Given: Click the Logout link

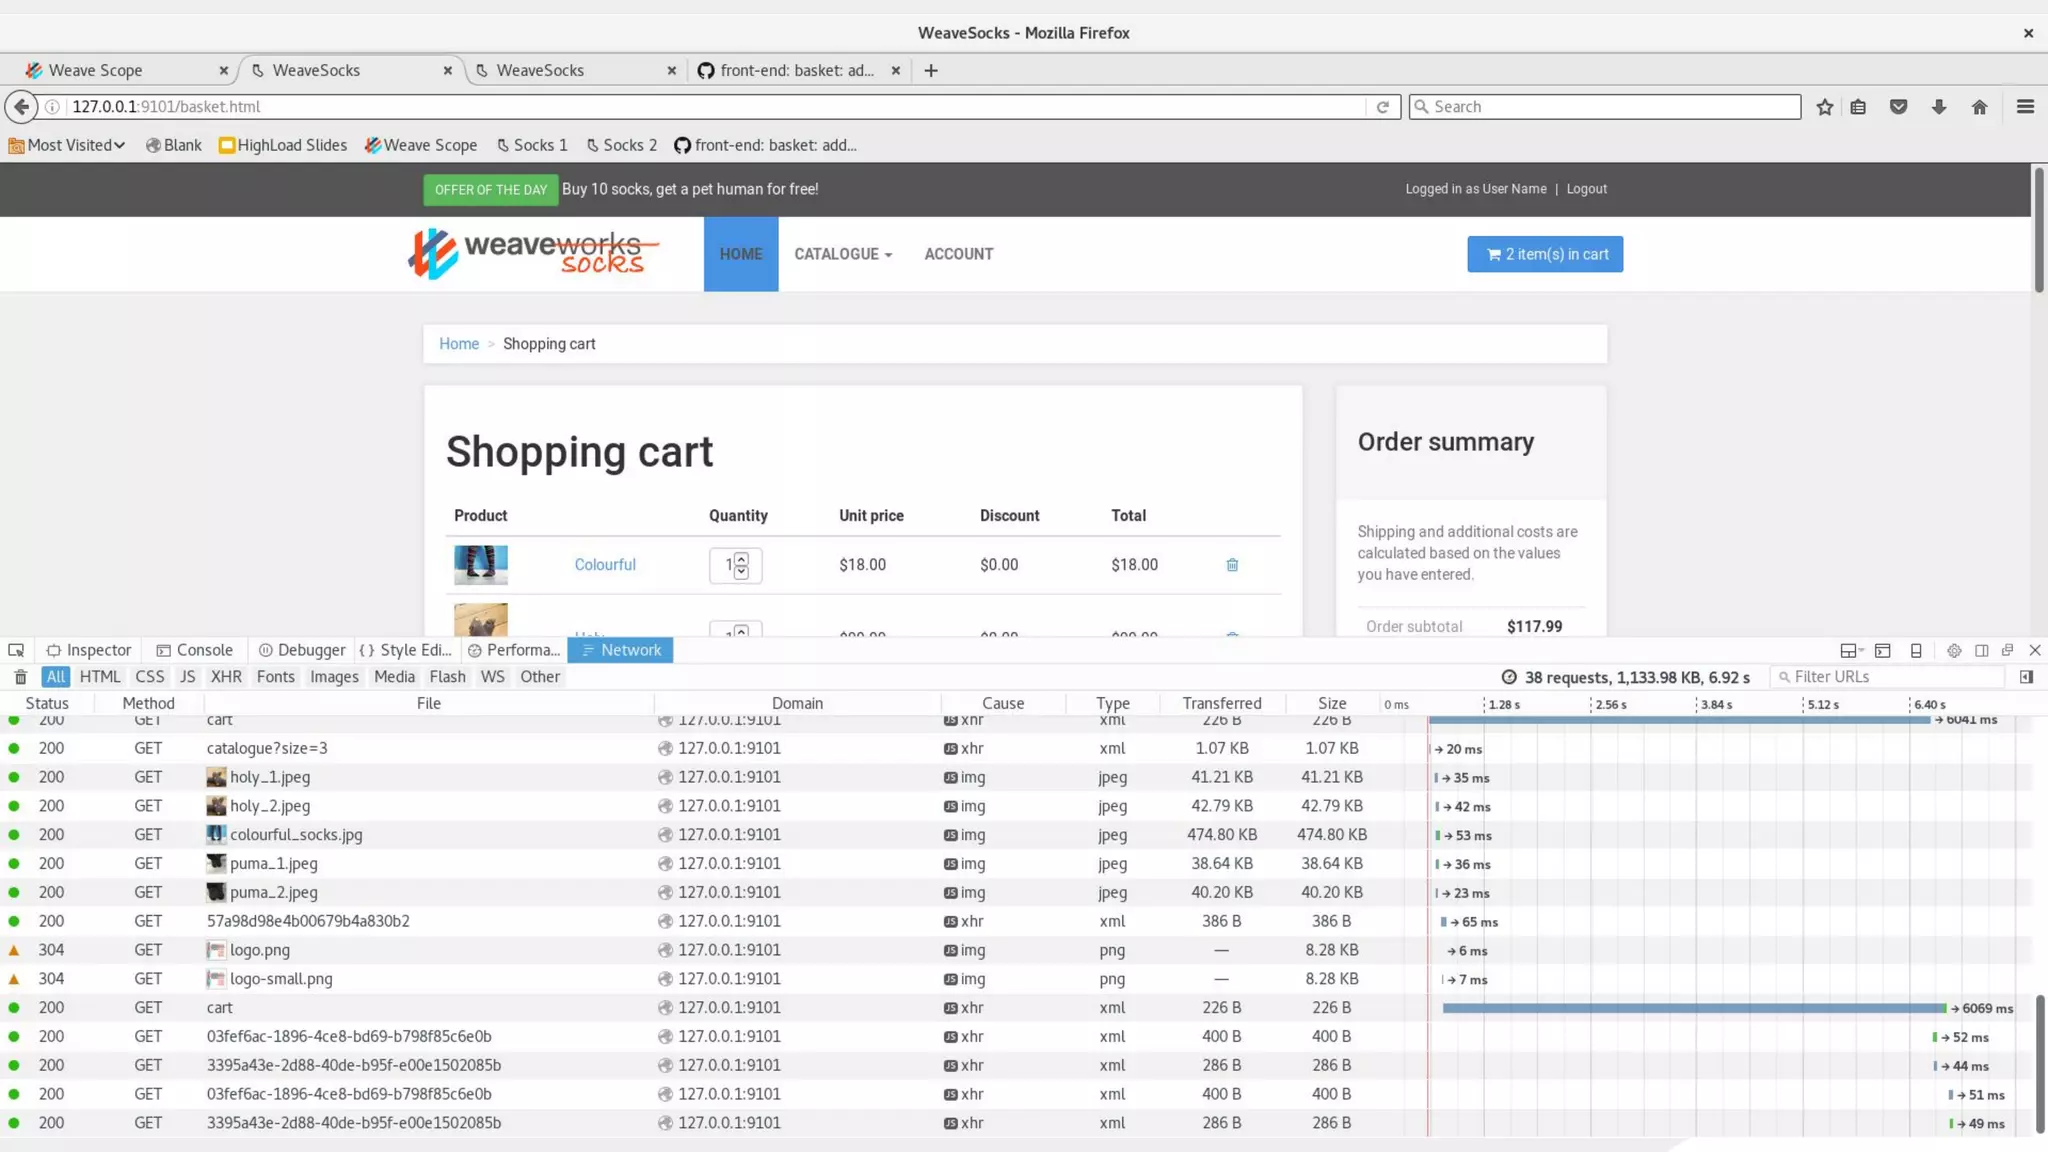Looking at the screenshot, I should [x=1586, y=189].
